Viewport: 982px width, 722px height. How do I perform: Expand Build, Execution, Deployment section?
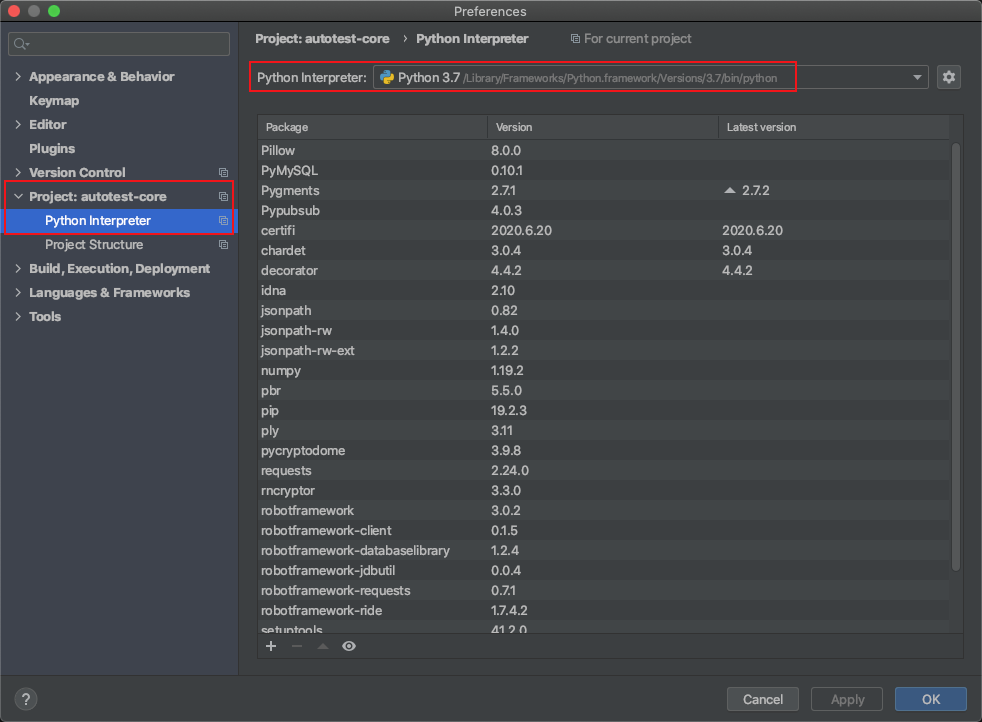coord(18,269)
